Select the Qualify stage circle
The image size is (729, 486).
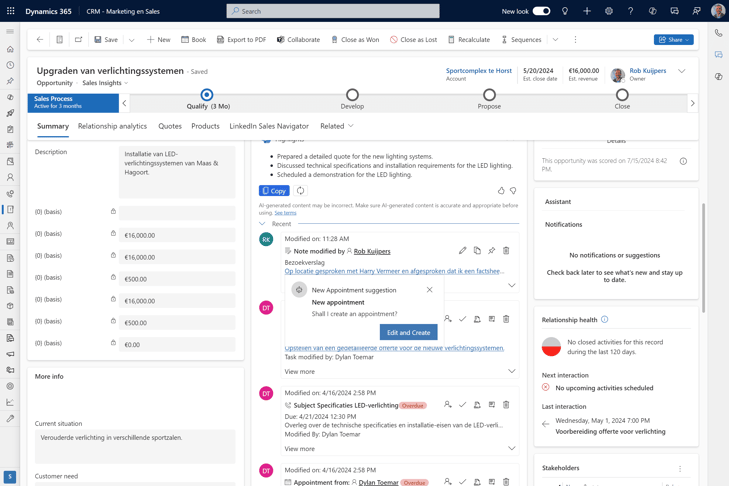pos(206,95)
